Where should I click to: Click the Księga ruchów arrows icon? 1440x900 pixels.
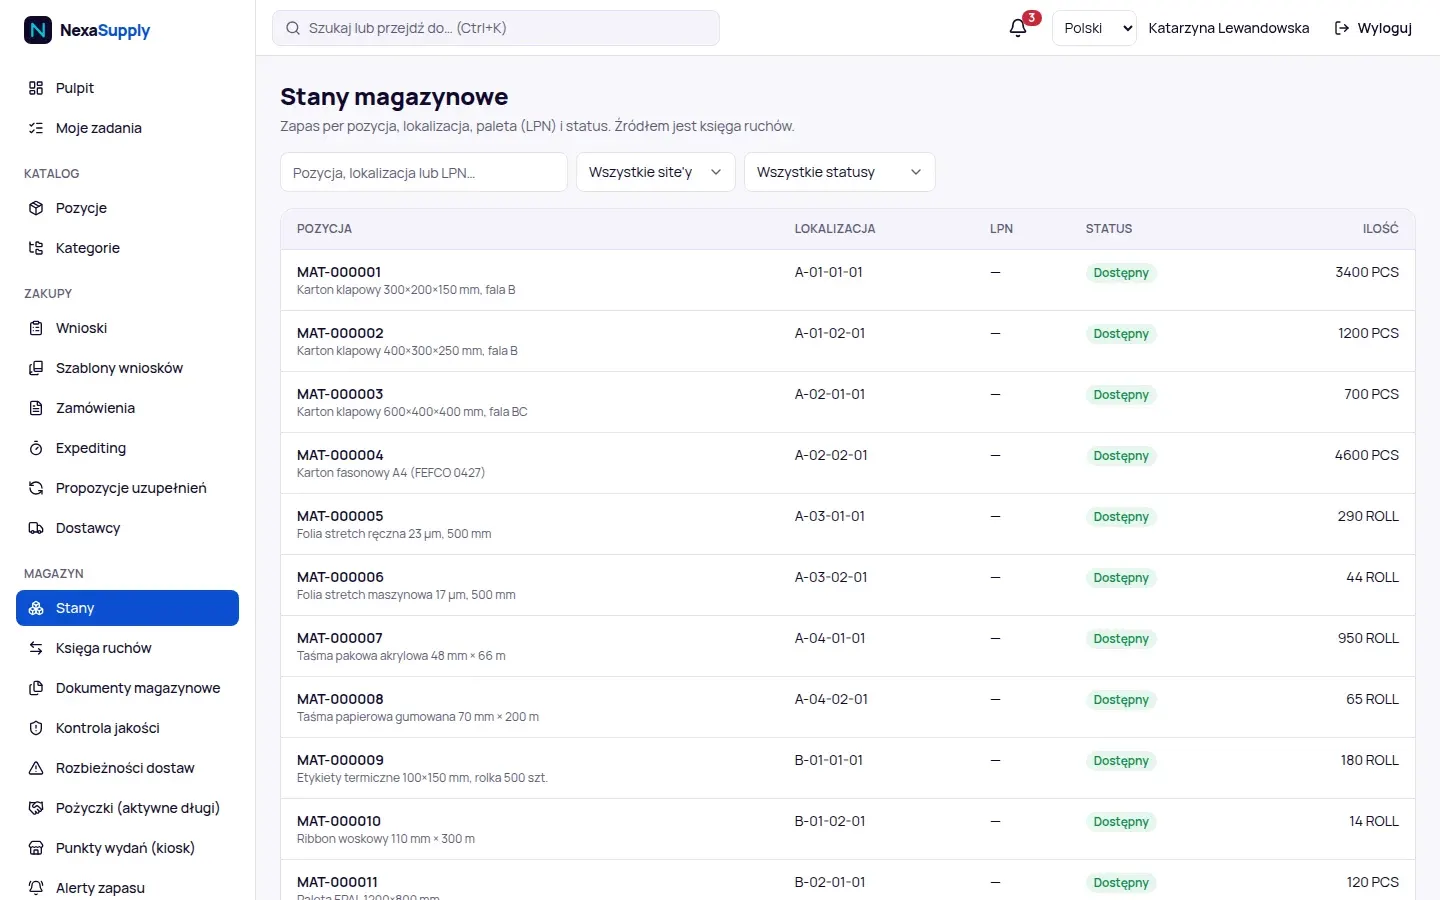click(36, 648)
